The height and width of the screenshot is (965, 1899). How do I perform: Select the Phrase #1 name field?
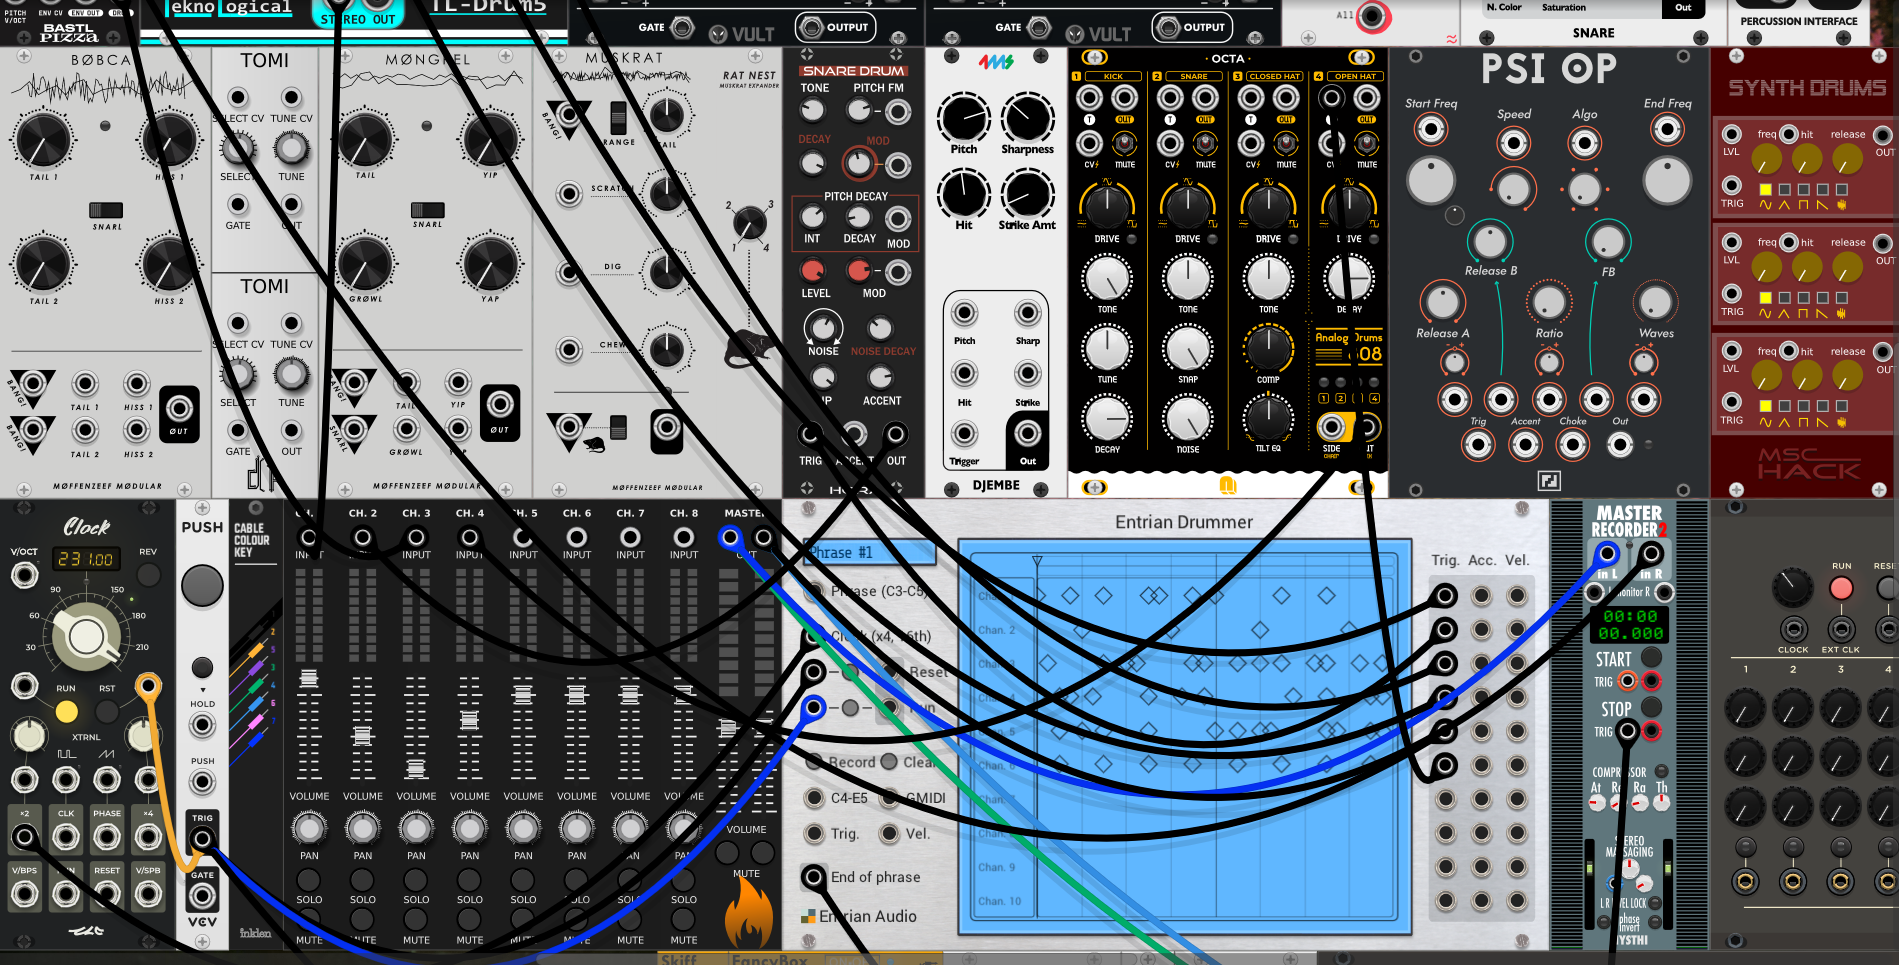tap(869, 552)
